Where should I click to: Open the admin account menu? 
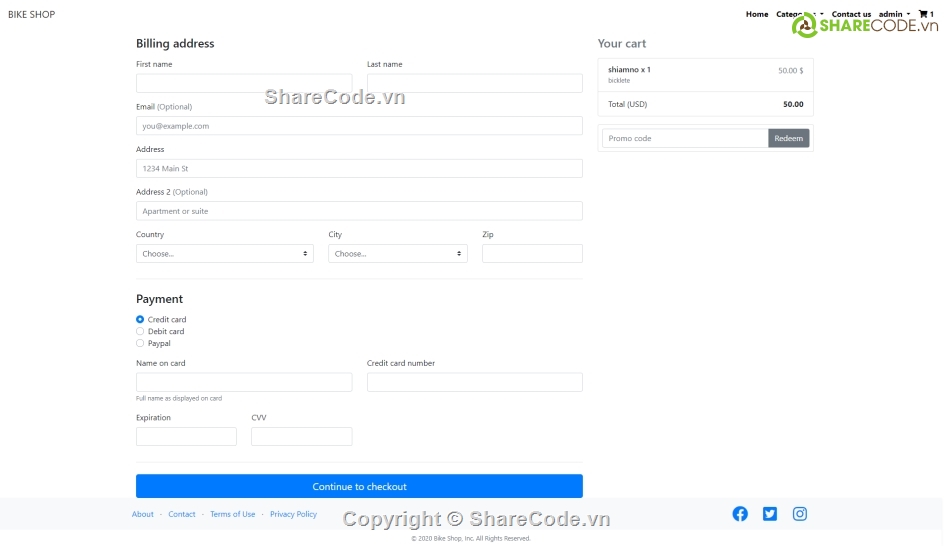(x=893, y=14)
